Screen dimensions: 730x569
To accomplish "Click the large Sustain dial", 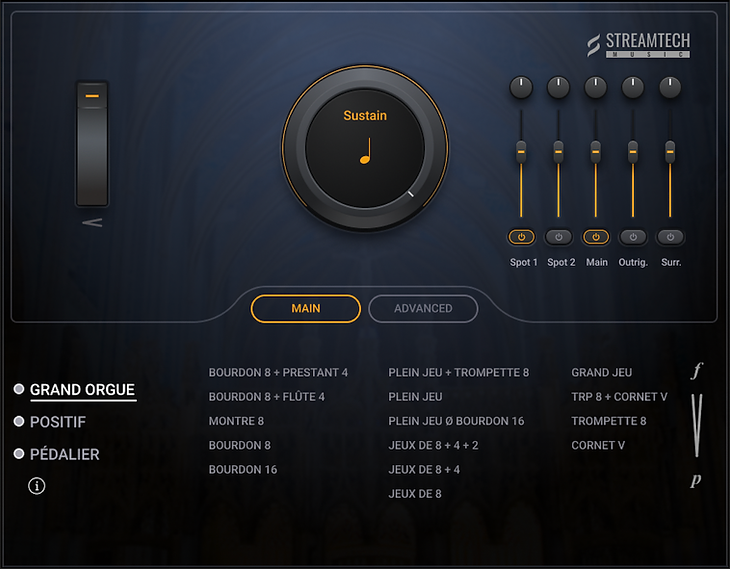I will (365, 149).
